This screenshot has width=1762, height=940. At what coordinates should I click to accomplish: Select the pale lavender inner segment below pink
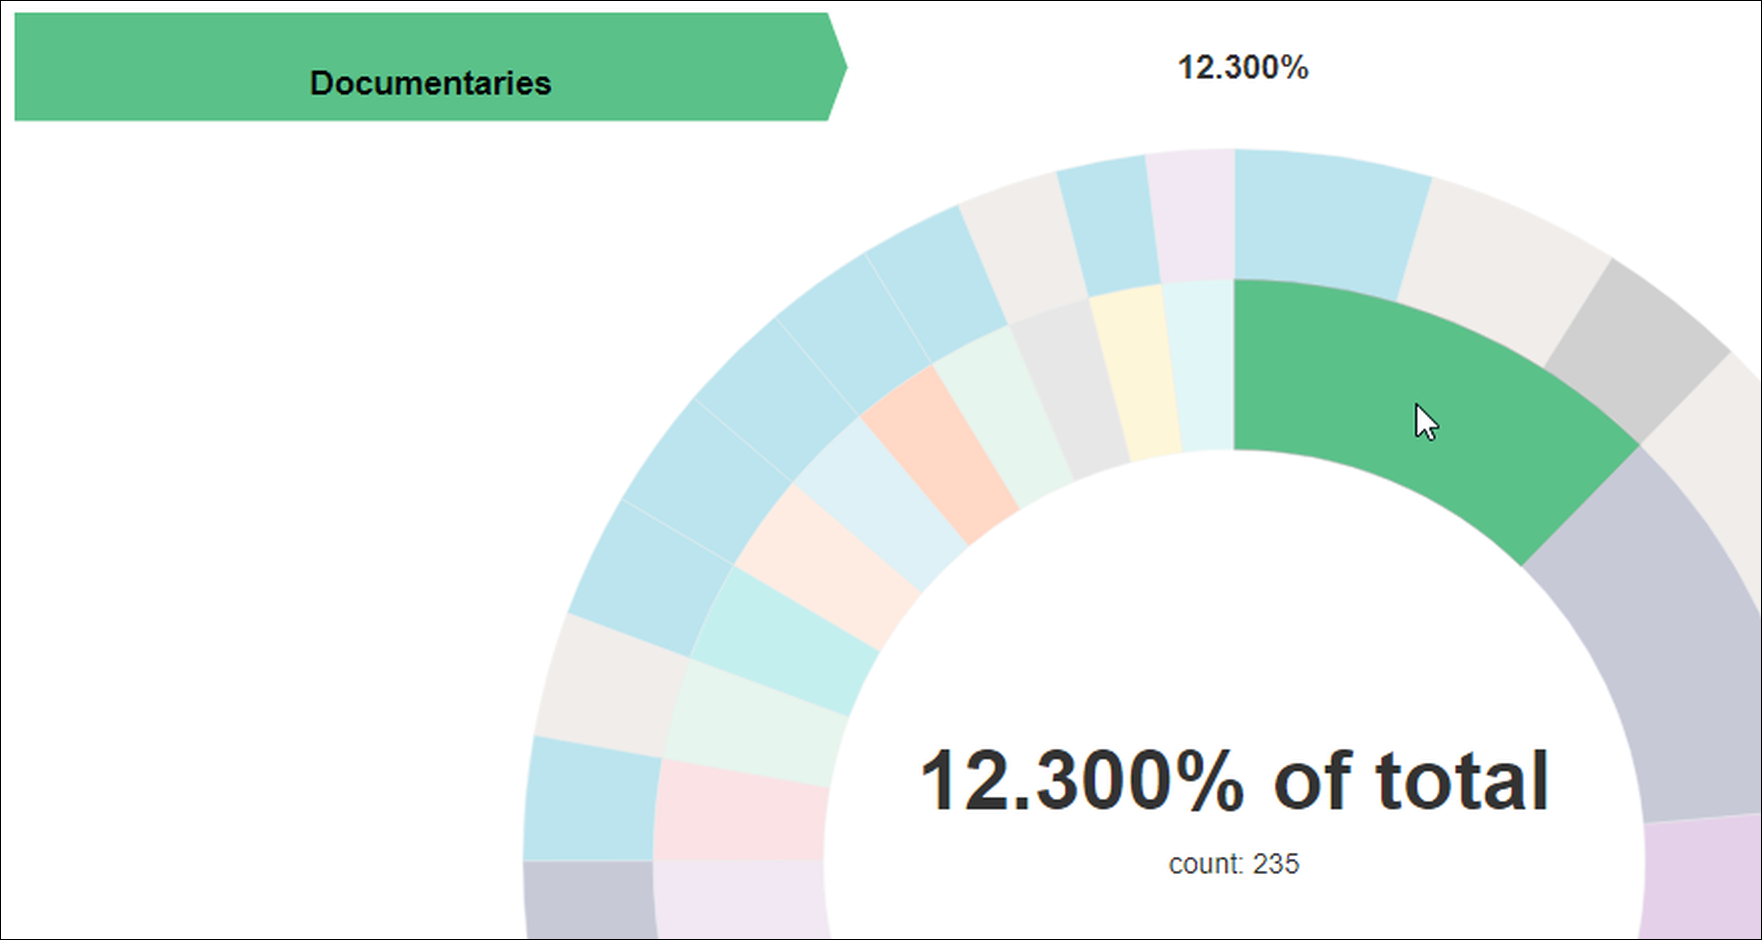[740, 898]
